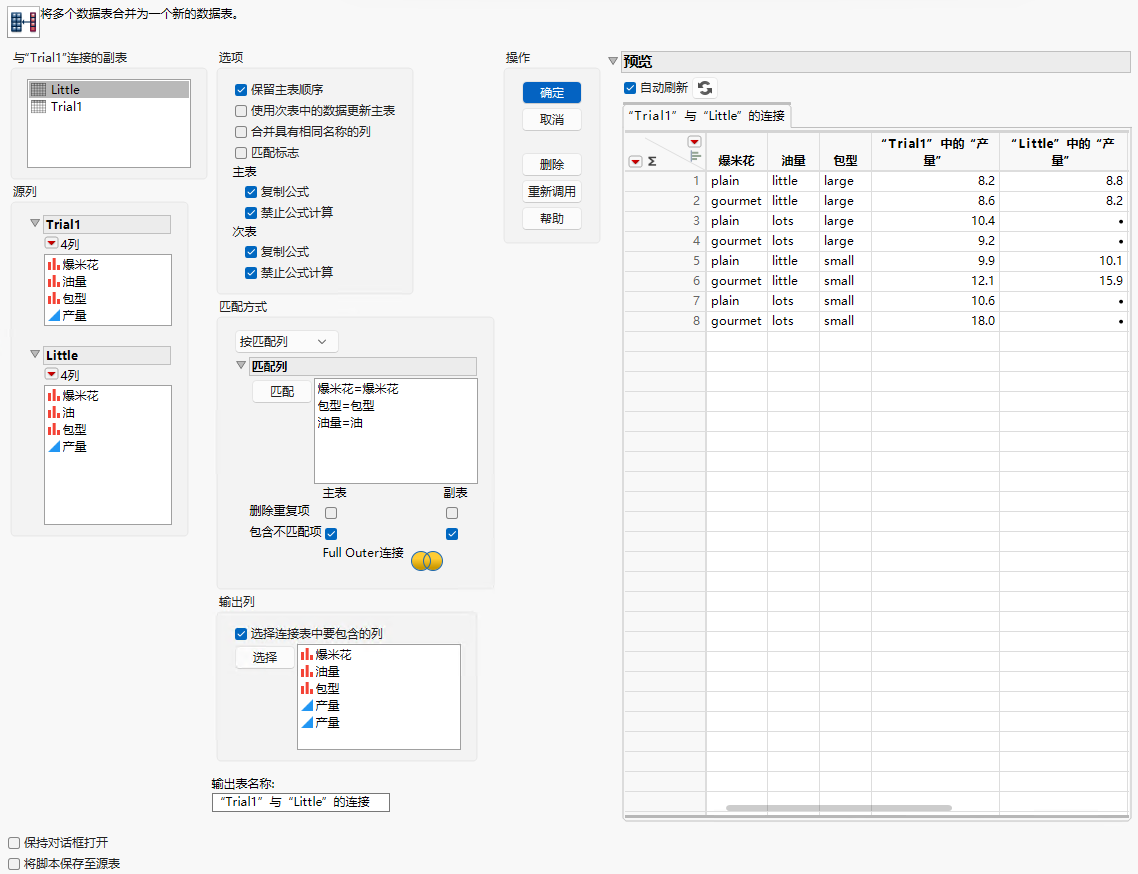Screen dimensions: 1138x874
Task: Collapse the 预览 panel
Action: tap(613, 62)
